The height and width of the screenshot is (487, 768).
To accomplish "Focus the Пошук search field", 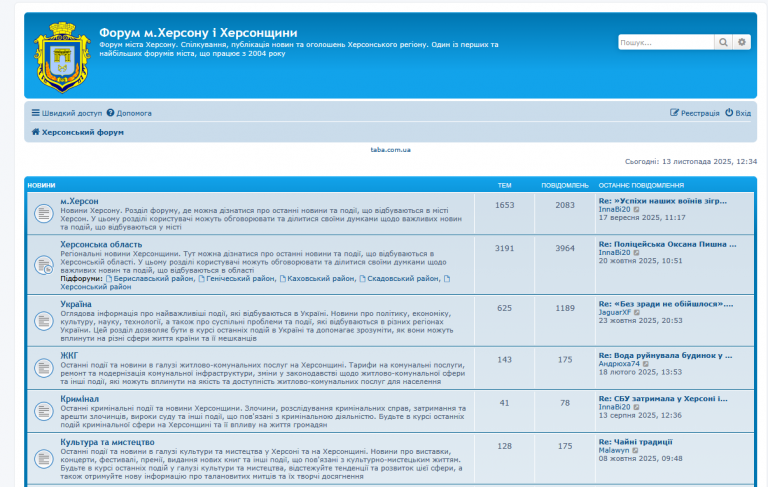I will [x=666, y=42].
